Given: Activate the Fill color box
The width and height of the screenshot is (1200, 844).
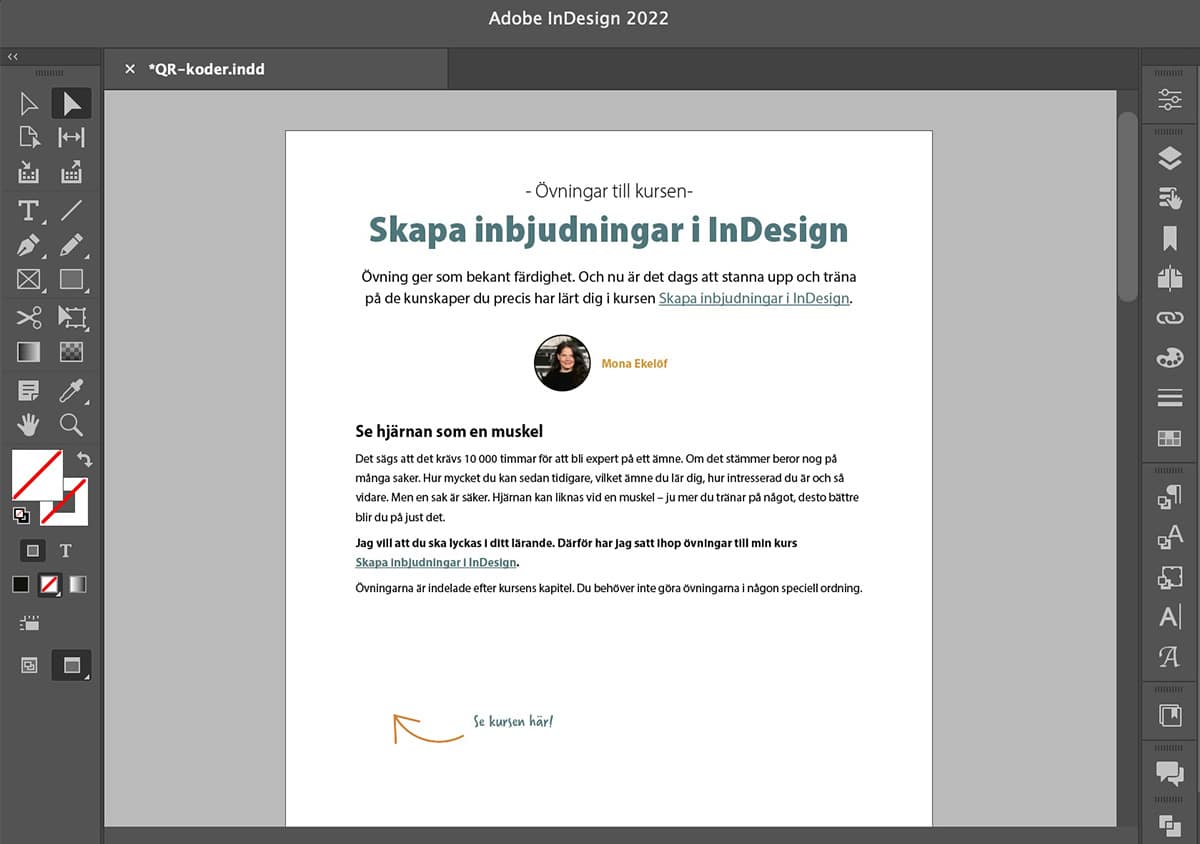Looking at the screenshot, I should [37, 475].
